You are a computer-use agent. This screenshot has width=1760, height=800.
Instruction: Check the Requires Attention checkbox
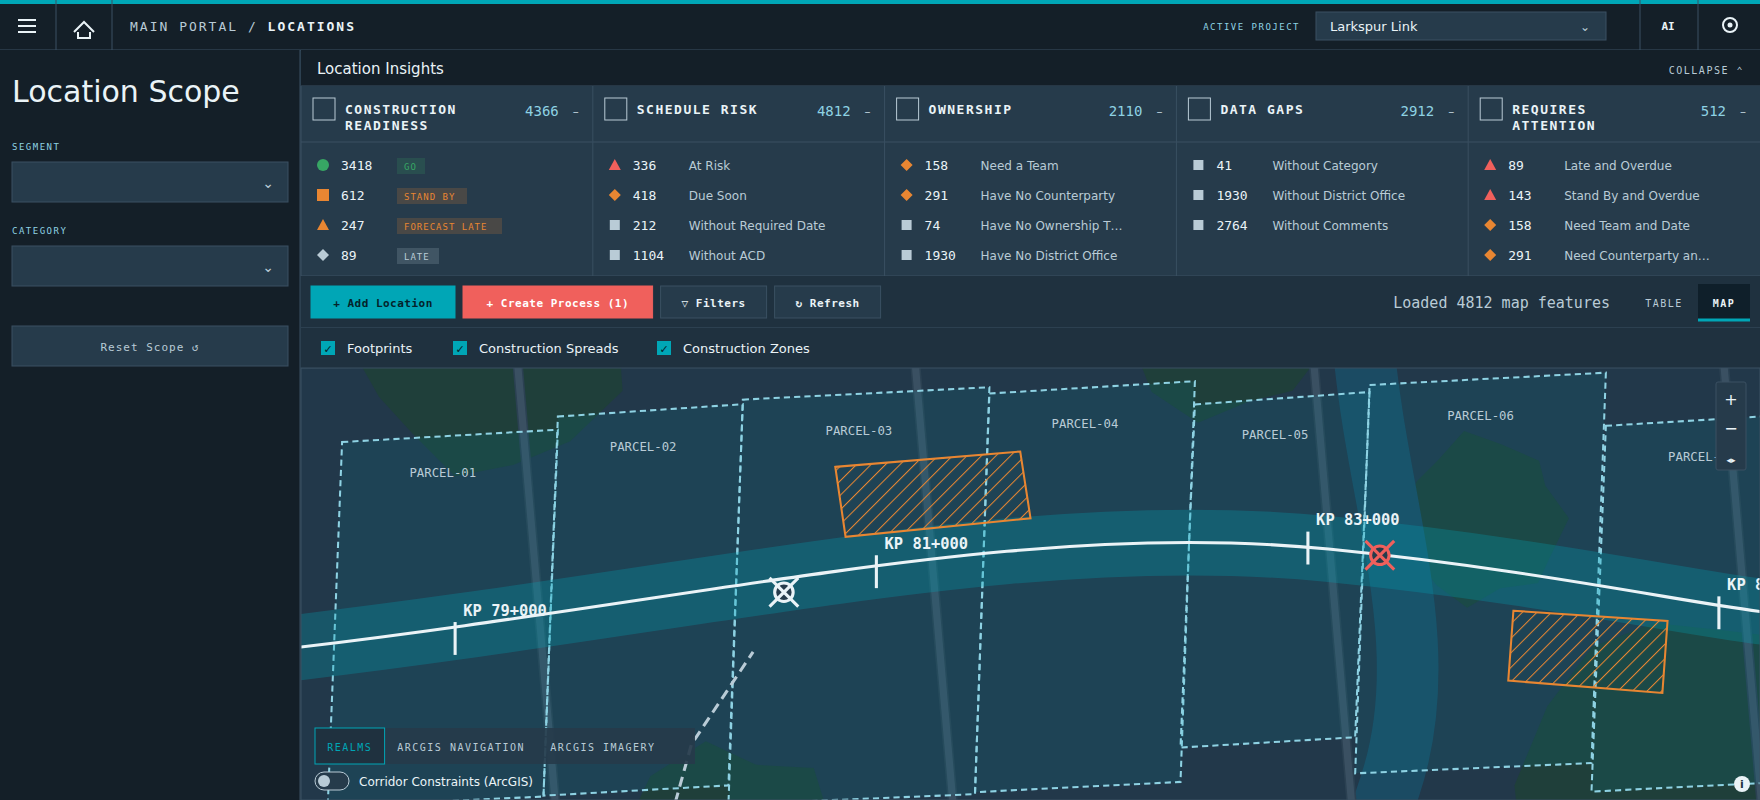pyautogui.click(x=1491, y=109)
